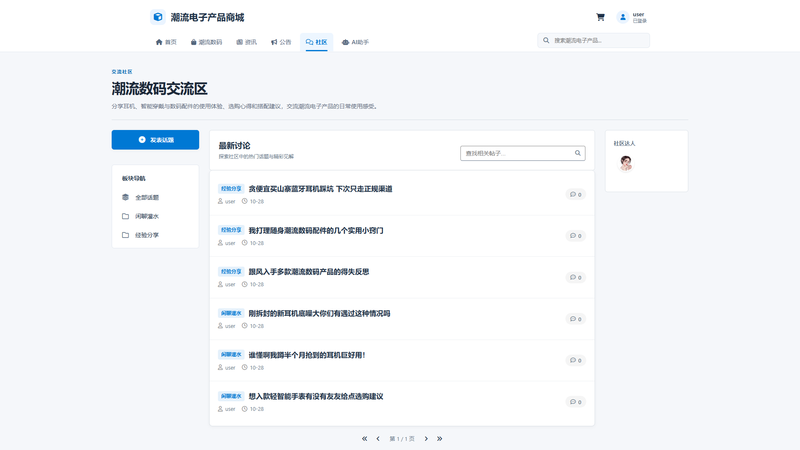The image size is (800, 450).
Task: Focus the product search field in header
Action: point(593,40)
